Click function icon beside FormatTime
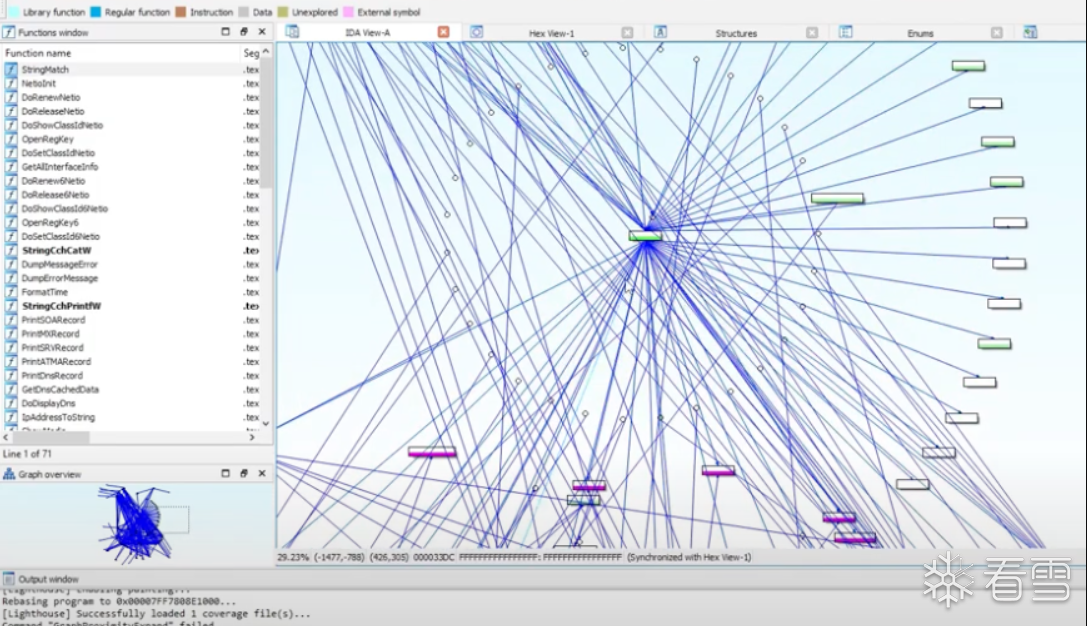 click(11, 292)
